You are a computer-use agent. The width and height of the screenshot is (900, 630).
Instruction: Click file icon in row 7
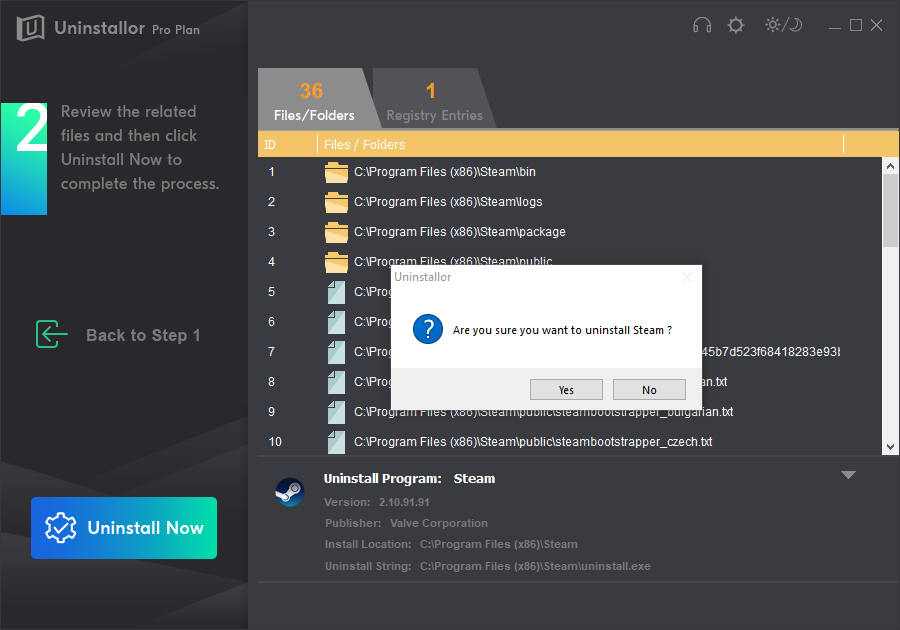tap(336, 352)
